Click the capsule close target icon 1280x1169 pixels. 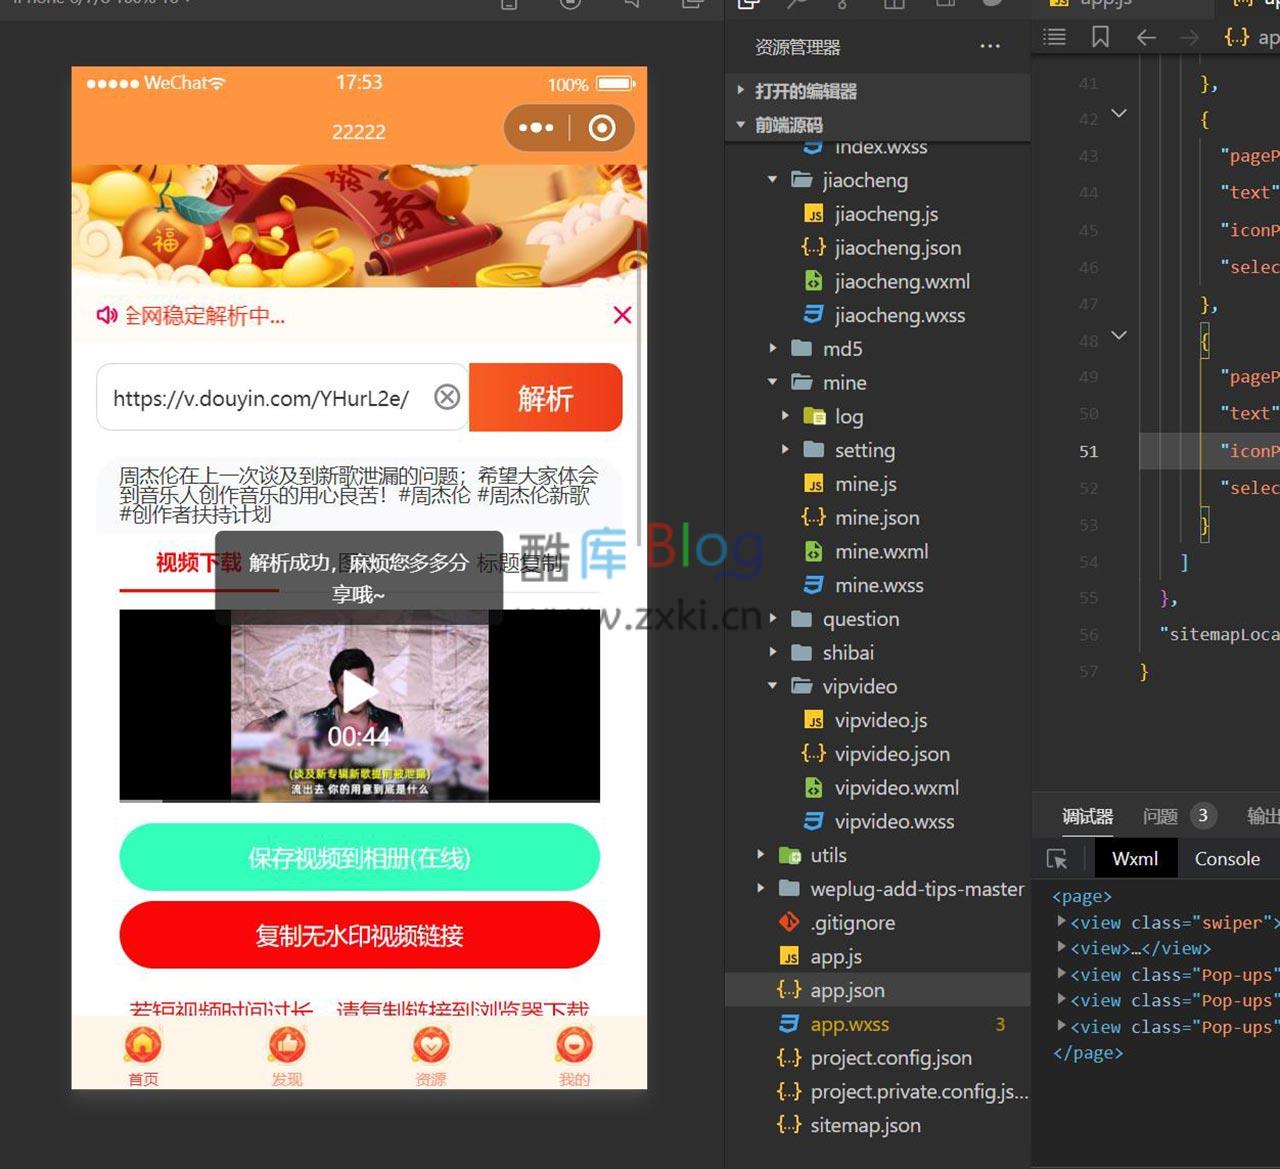tap(602, 128)
